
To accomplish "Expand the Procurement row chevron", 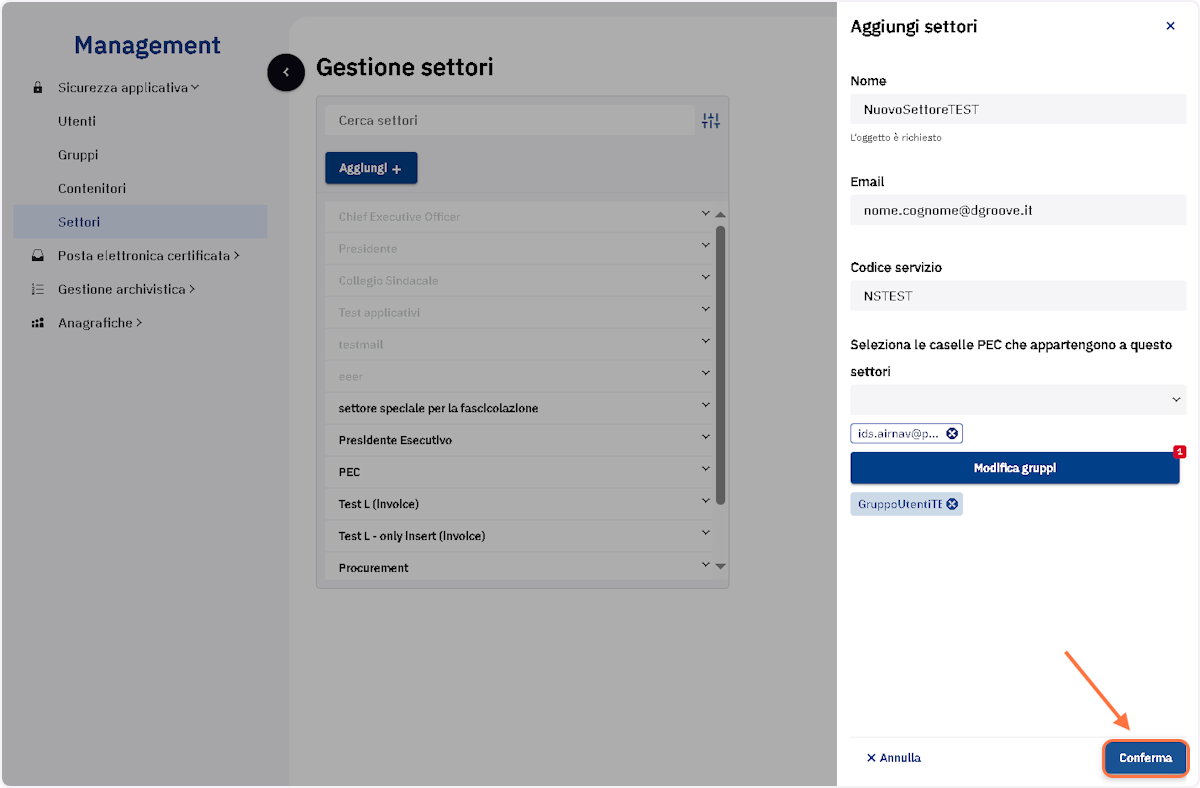I will pyautogui.click(x=705, y=565).
